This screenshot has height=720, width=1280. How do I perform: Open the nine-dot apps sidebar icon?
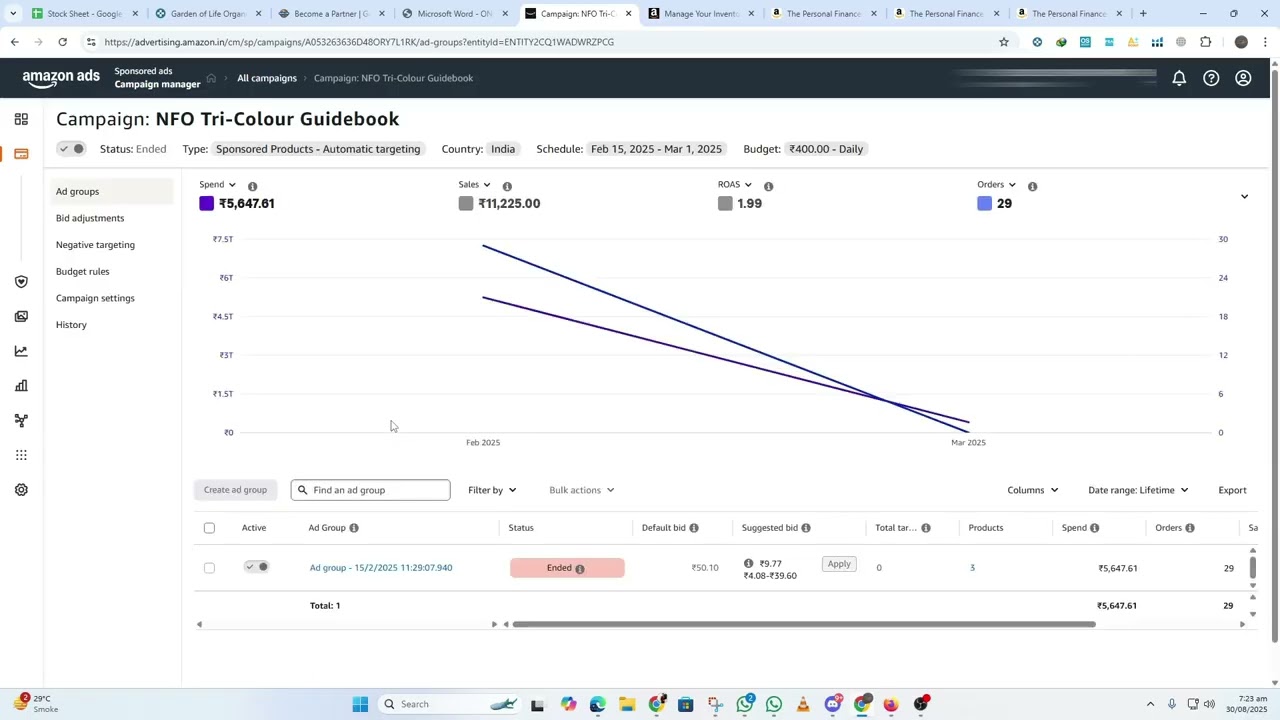(21, 455)
